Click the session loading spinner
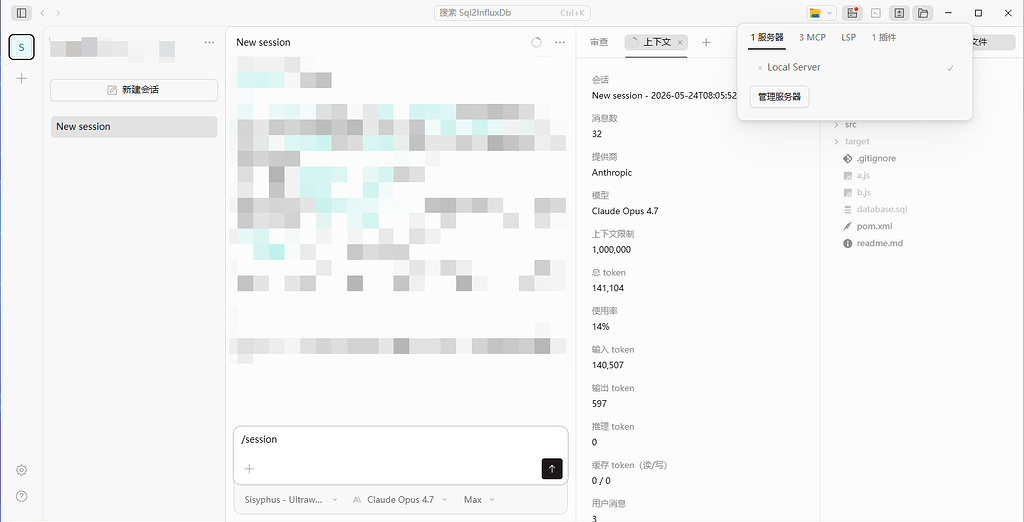This screenshot has width=1024, height=522. pos(536,42)
